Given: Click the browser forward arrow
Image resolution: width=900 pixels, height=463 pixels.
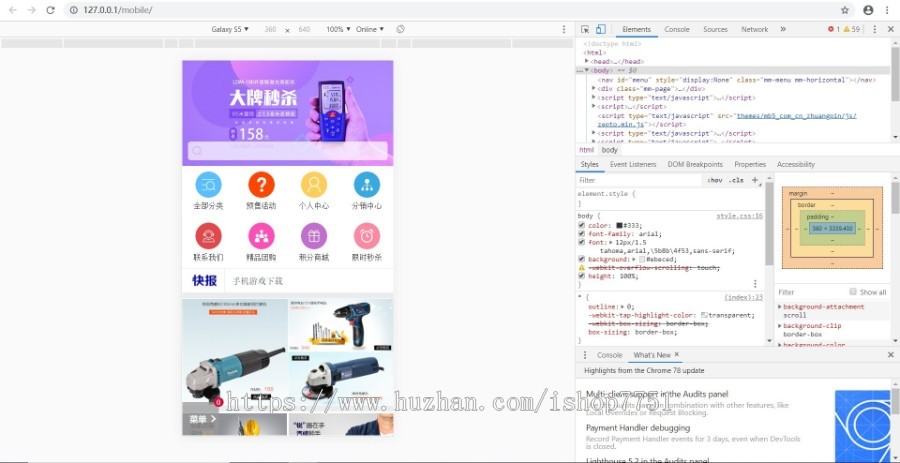Looking at the screenshot, I should coord(32,10).
